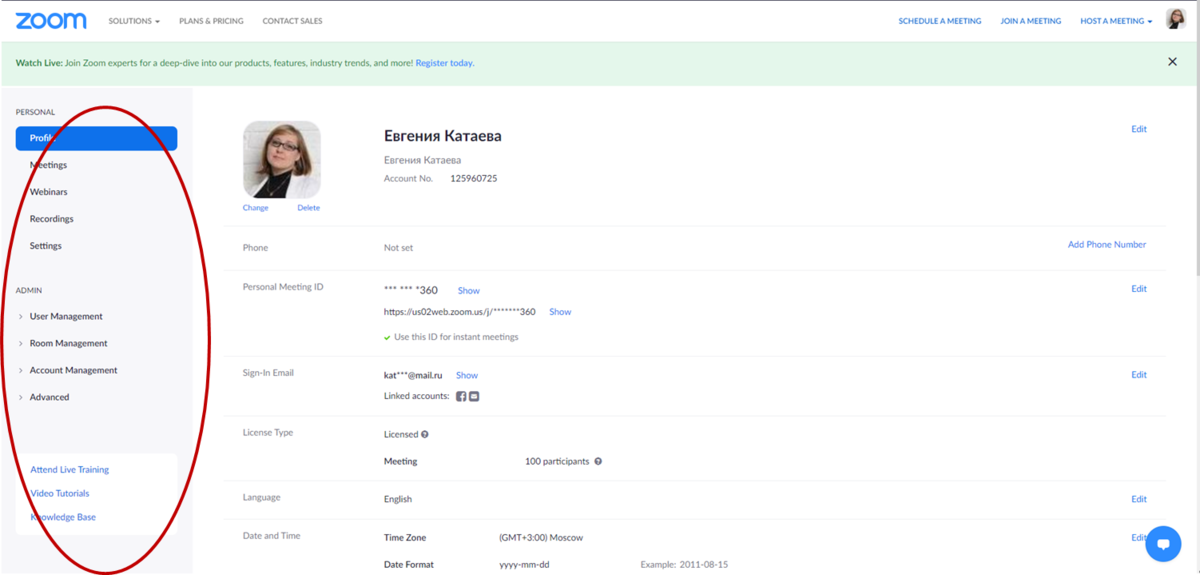Click the Licensed label text
The image size is (1200, 575).
[401, 435]
